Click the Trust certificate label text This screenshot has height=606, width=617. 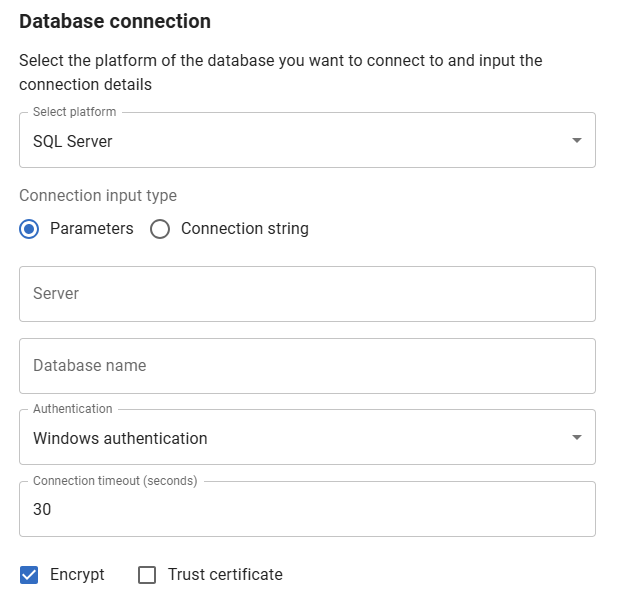coord(225,575)
